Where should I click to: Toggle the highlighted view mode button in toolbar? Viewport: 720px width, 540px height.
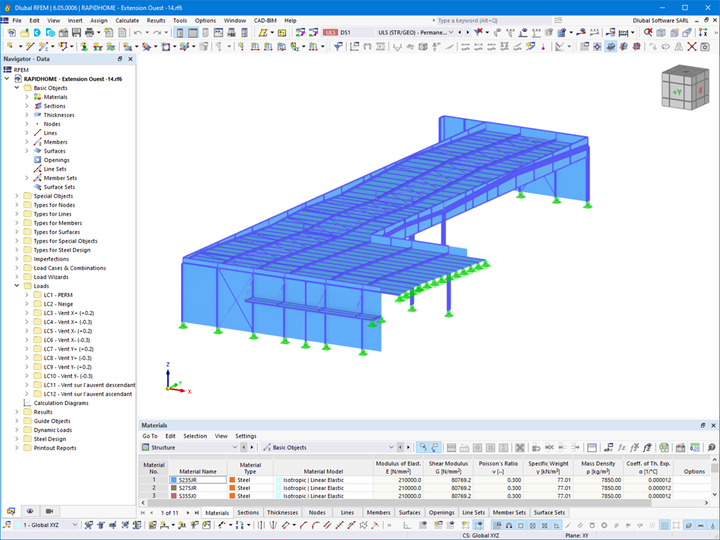[610, 46]
